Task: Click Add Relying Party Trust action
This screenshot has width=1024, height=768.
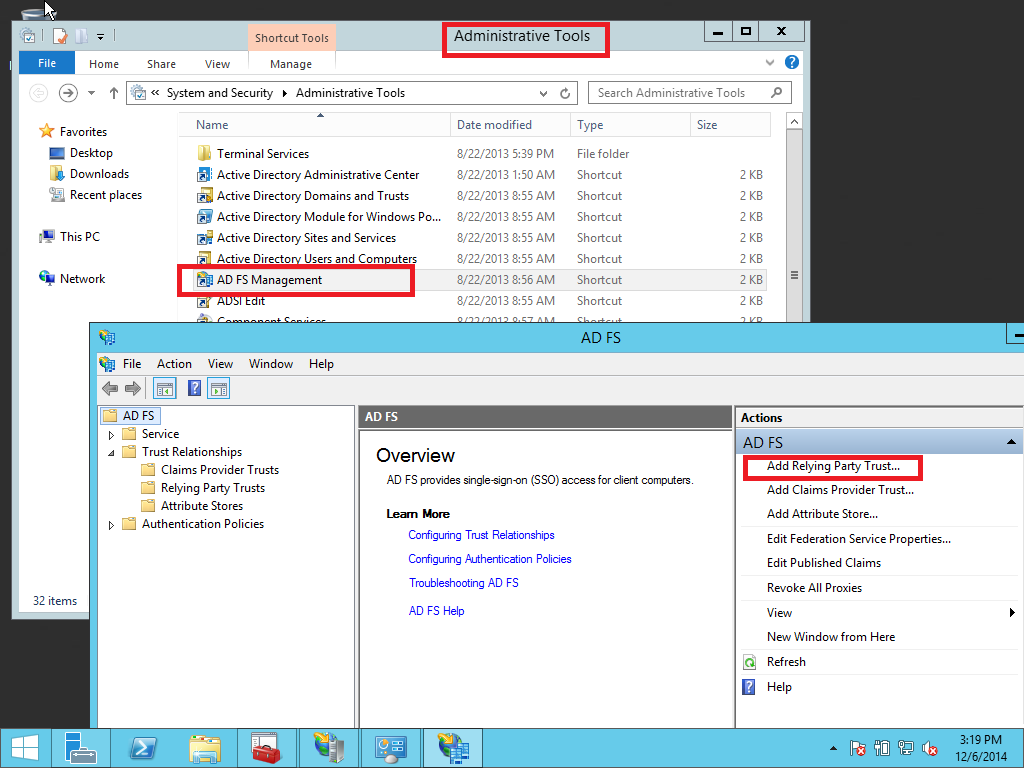Action: point(832,466)
